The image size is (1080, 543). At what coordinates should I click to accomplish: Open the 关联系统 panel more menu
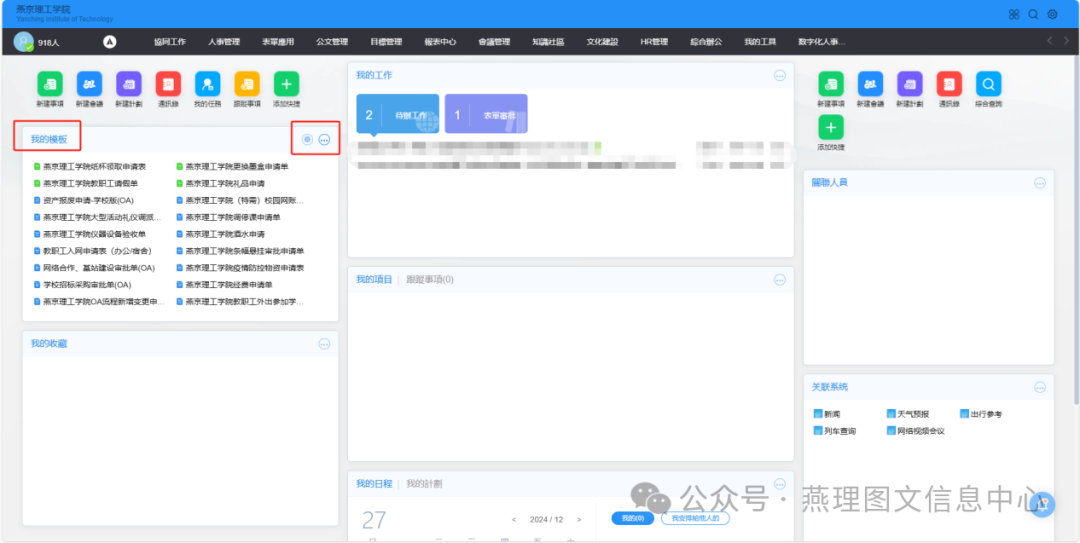click(x=1040, y=387)
